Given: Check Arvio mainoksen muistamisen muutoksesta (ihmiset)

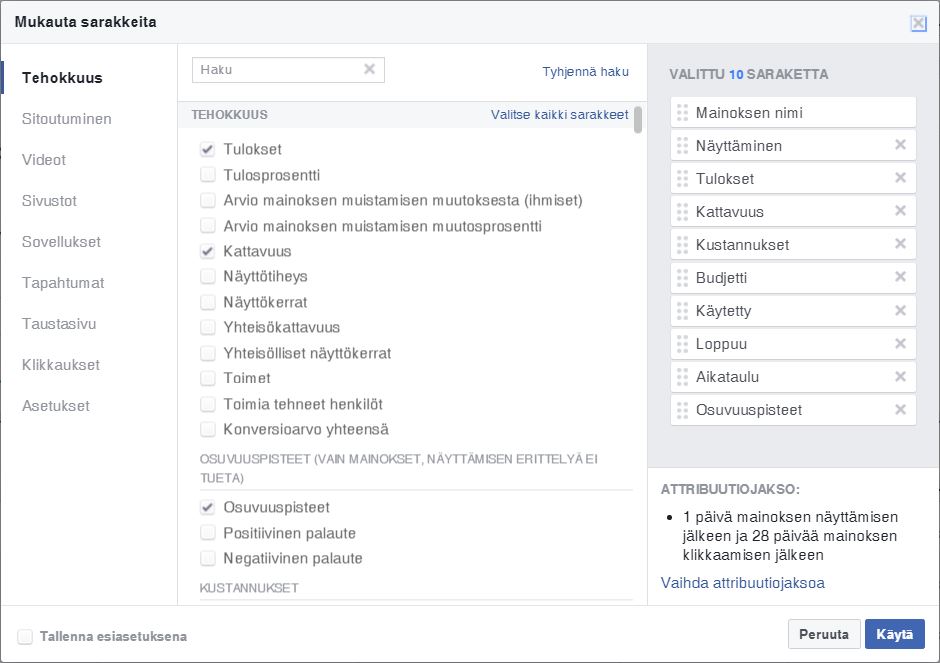Looking at the screenshot, I should (x=207, y=200).
